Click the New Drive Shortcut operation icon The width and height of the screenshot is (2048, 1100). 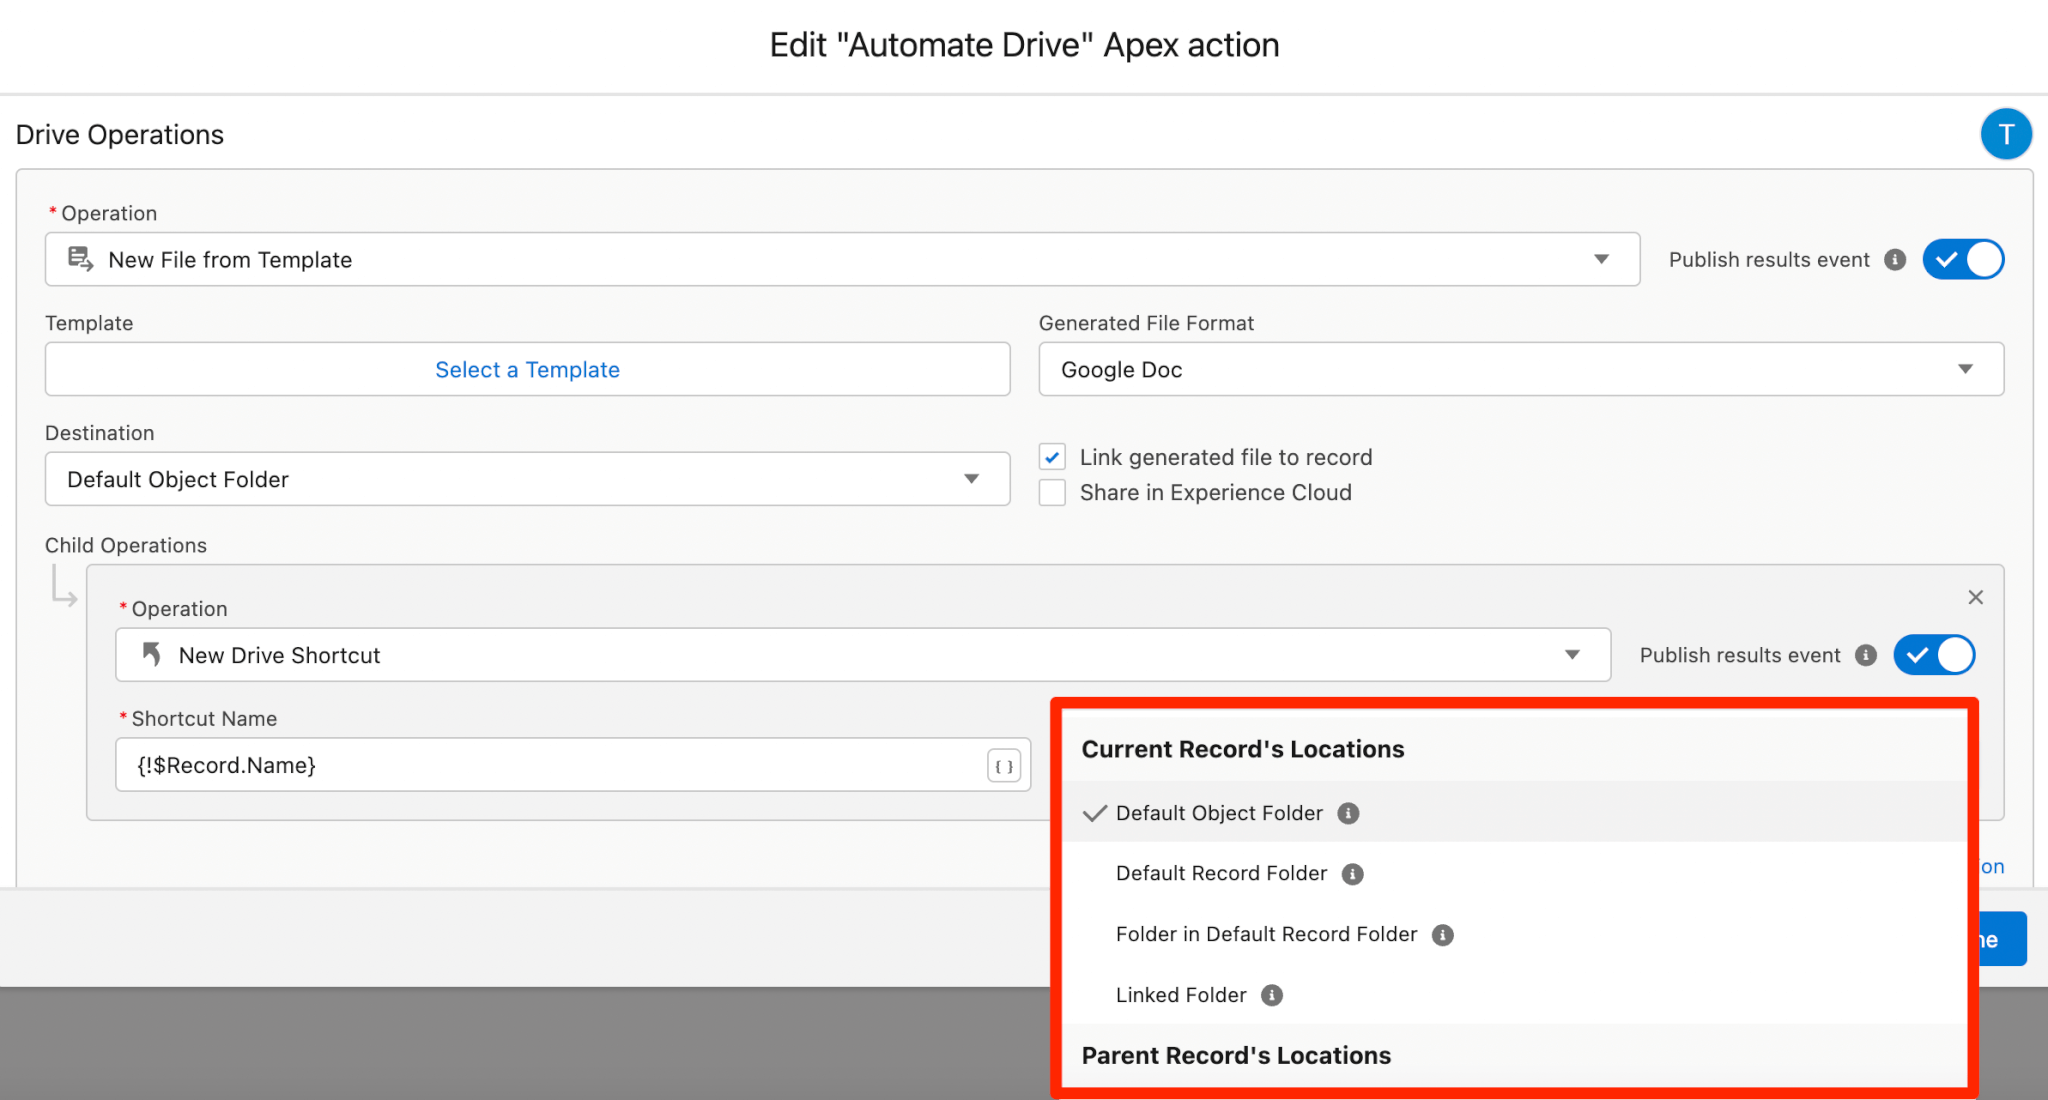point(151,654)
